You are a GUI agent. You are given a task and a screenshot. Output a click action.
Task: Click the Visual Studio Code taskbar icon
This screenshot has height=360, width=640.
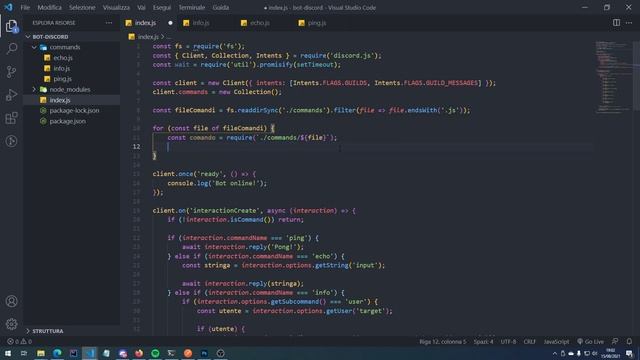(90, 353)
